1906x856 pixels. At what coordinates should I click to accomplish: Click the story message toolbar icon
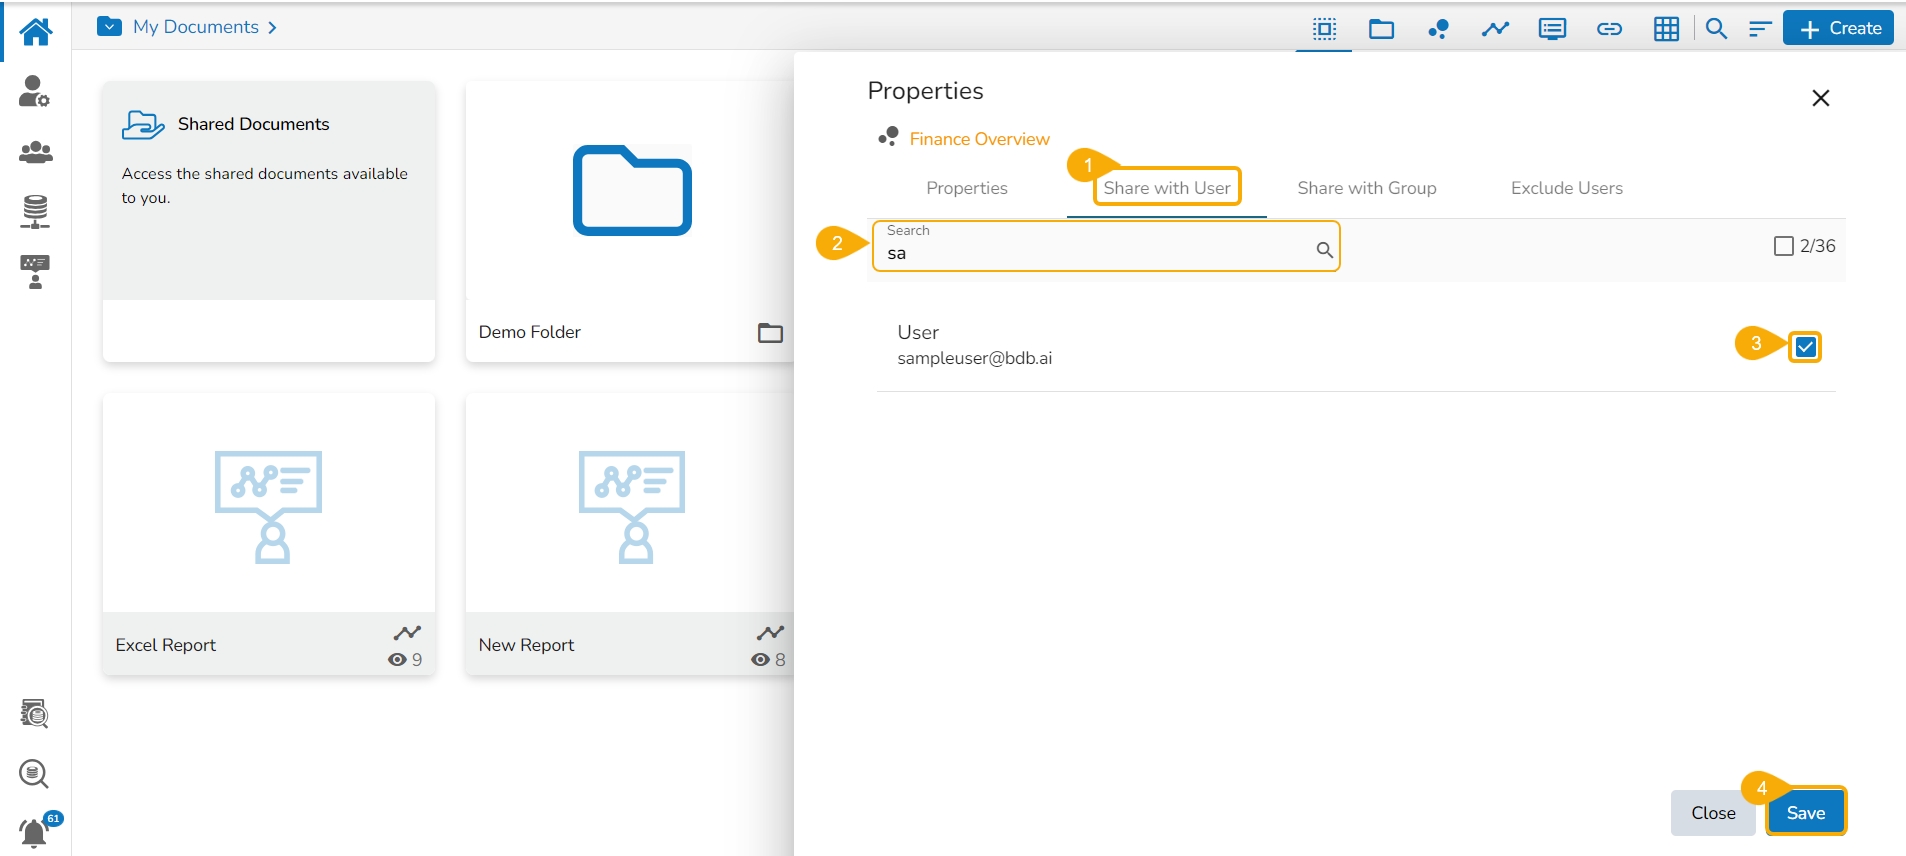[x=1553, y=29]
